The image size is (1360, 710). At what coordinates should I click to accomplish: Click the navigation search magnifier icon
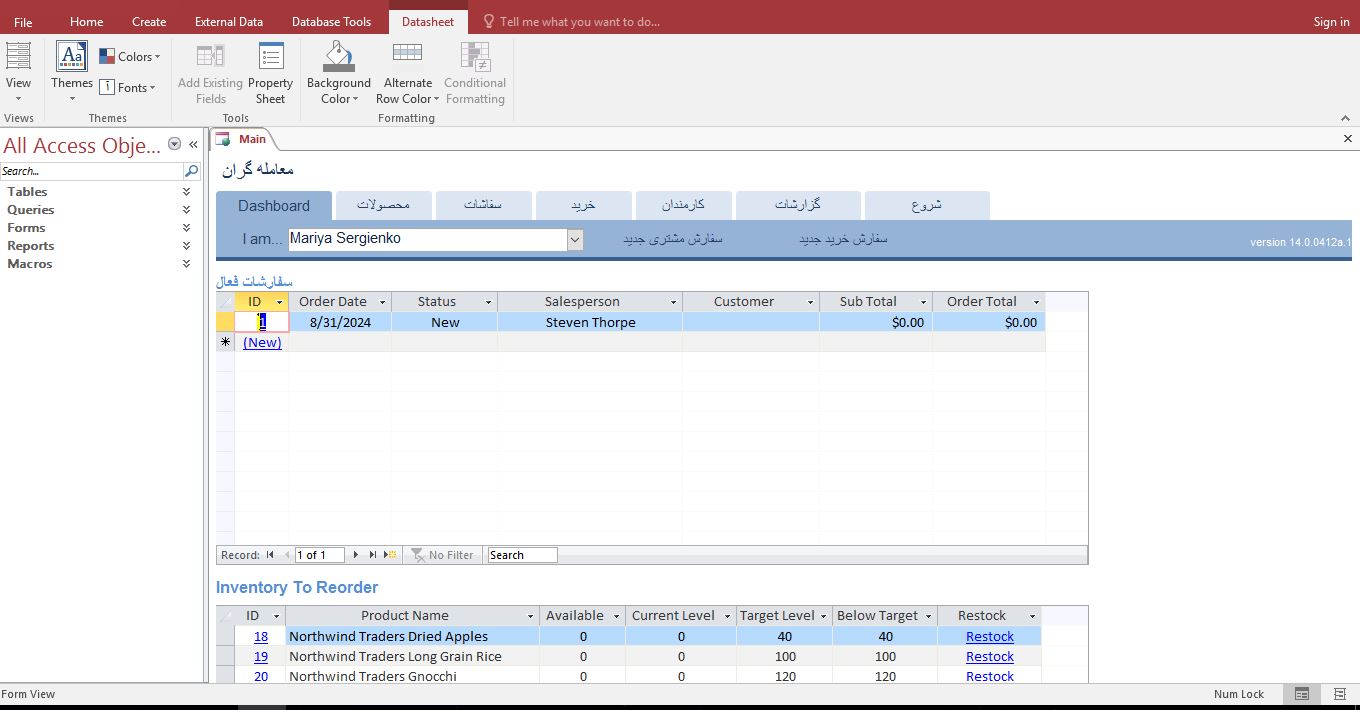[191, 171]
